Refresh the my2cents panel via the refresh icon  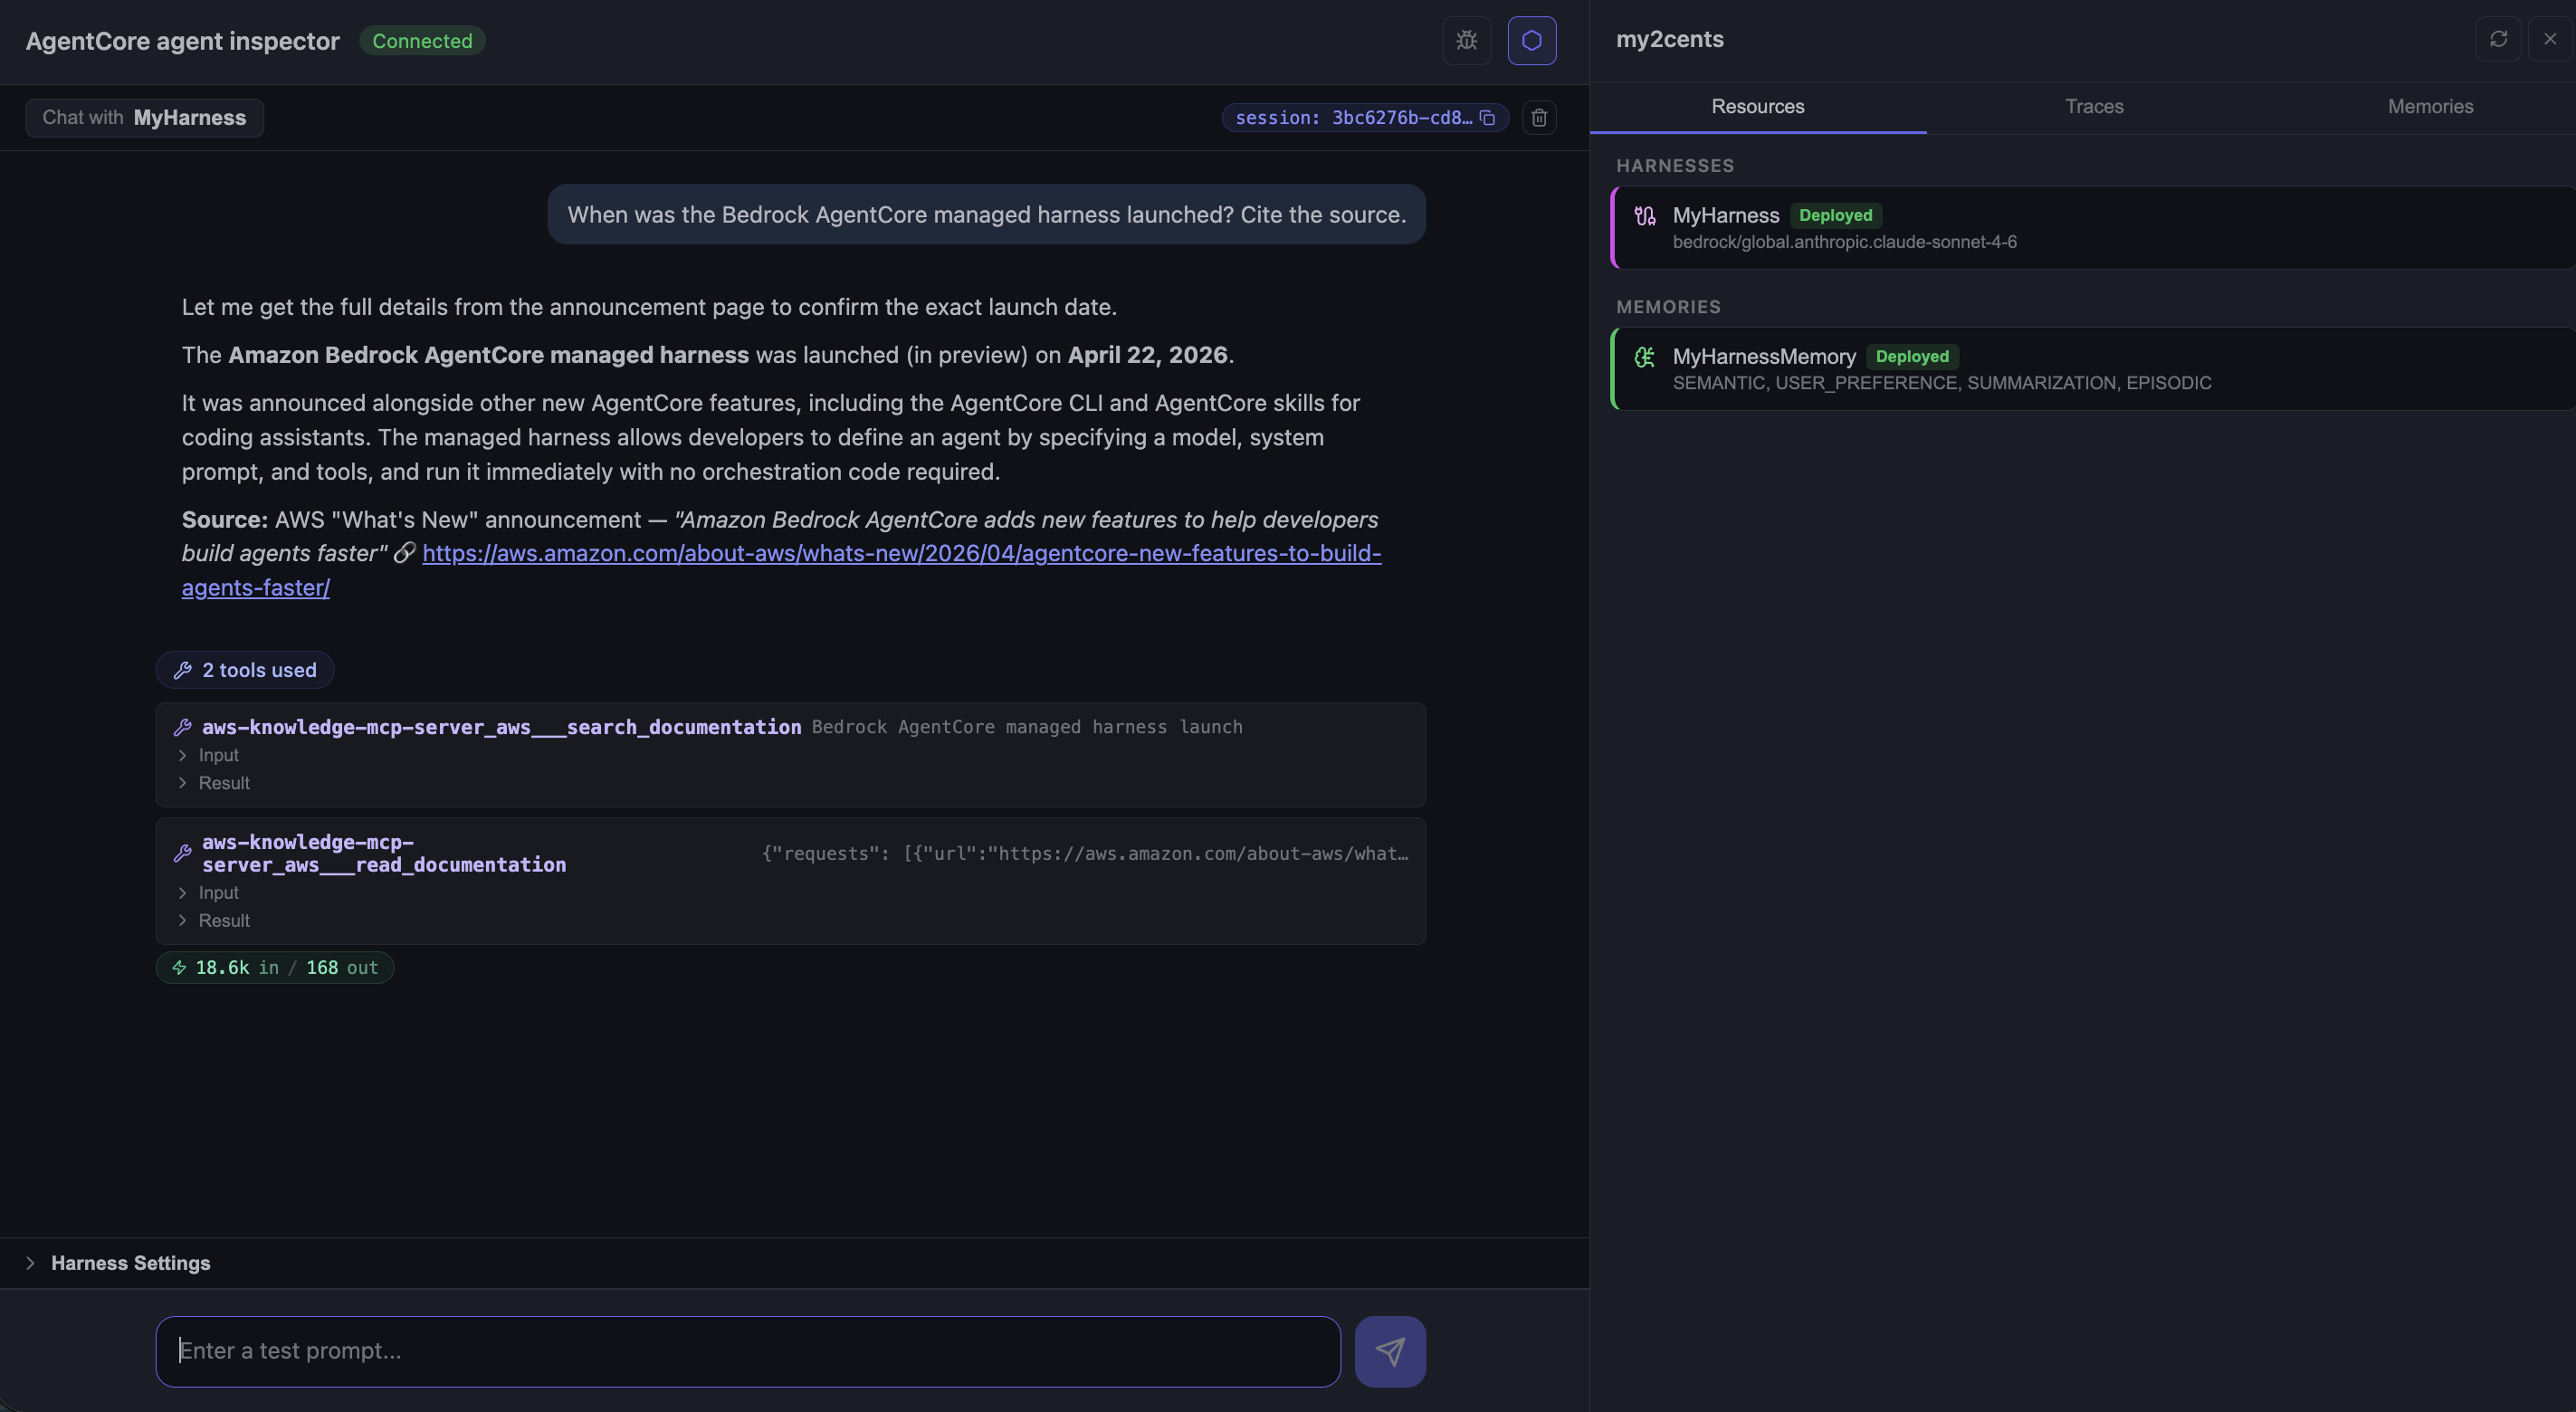click(x=2499, y=38)
